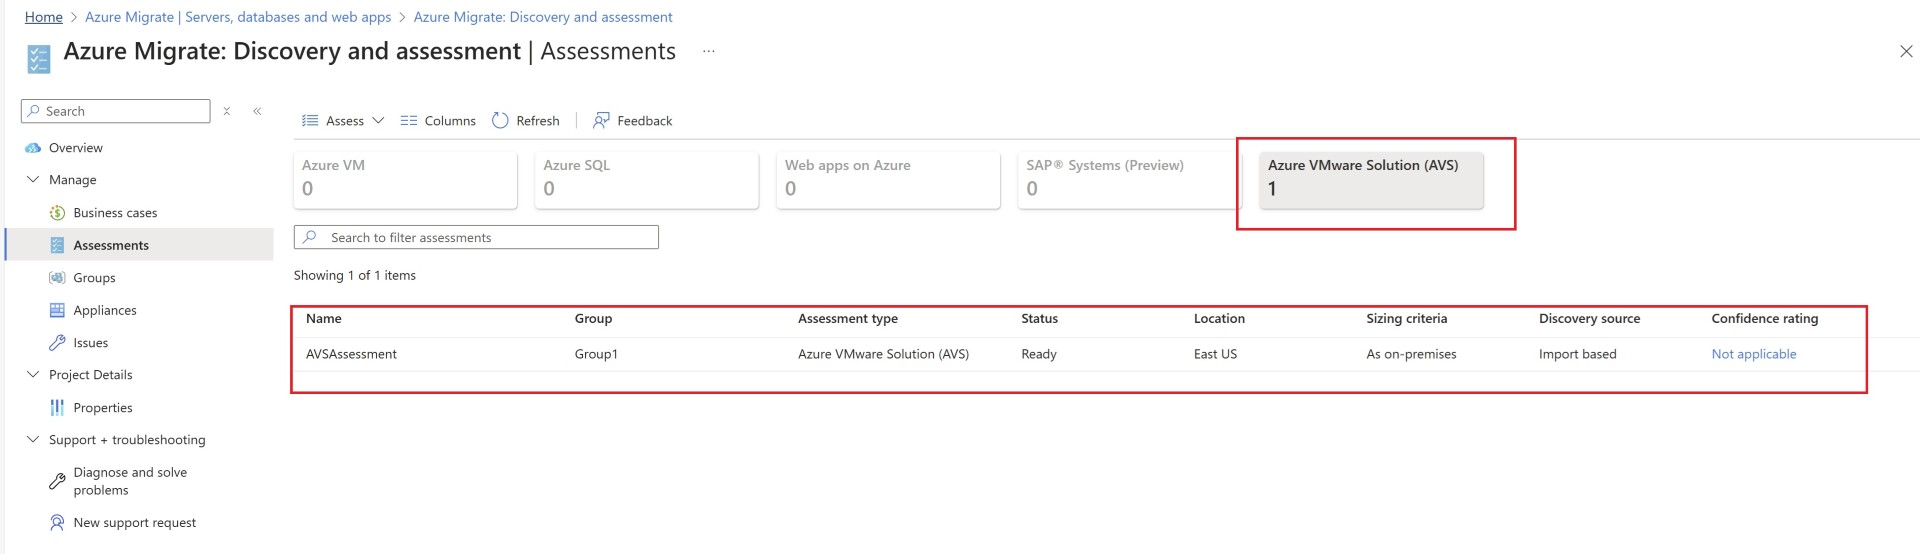Select the Azure VM assessments card

coord(405,180)
